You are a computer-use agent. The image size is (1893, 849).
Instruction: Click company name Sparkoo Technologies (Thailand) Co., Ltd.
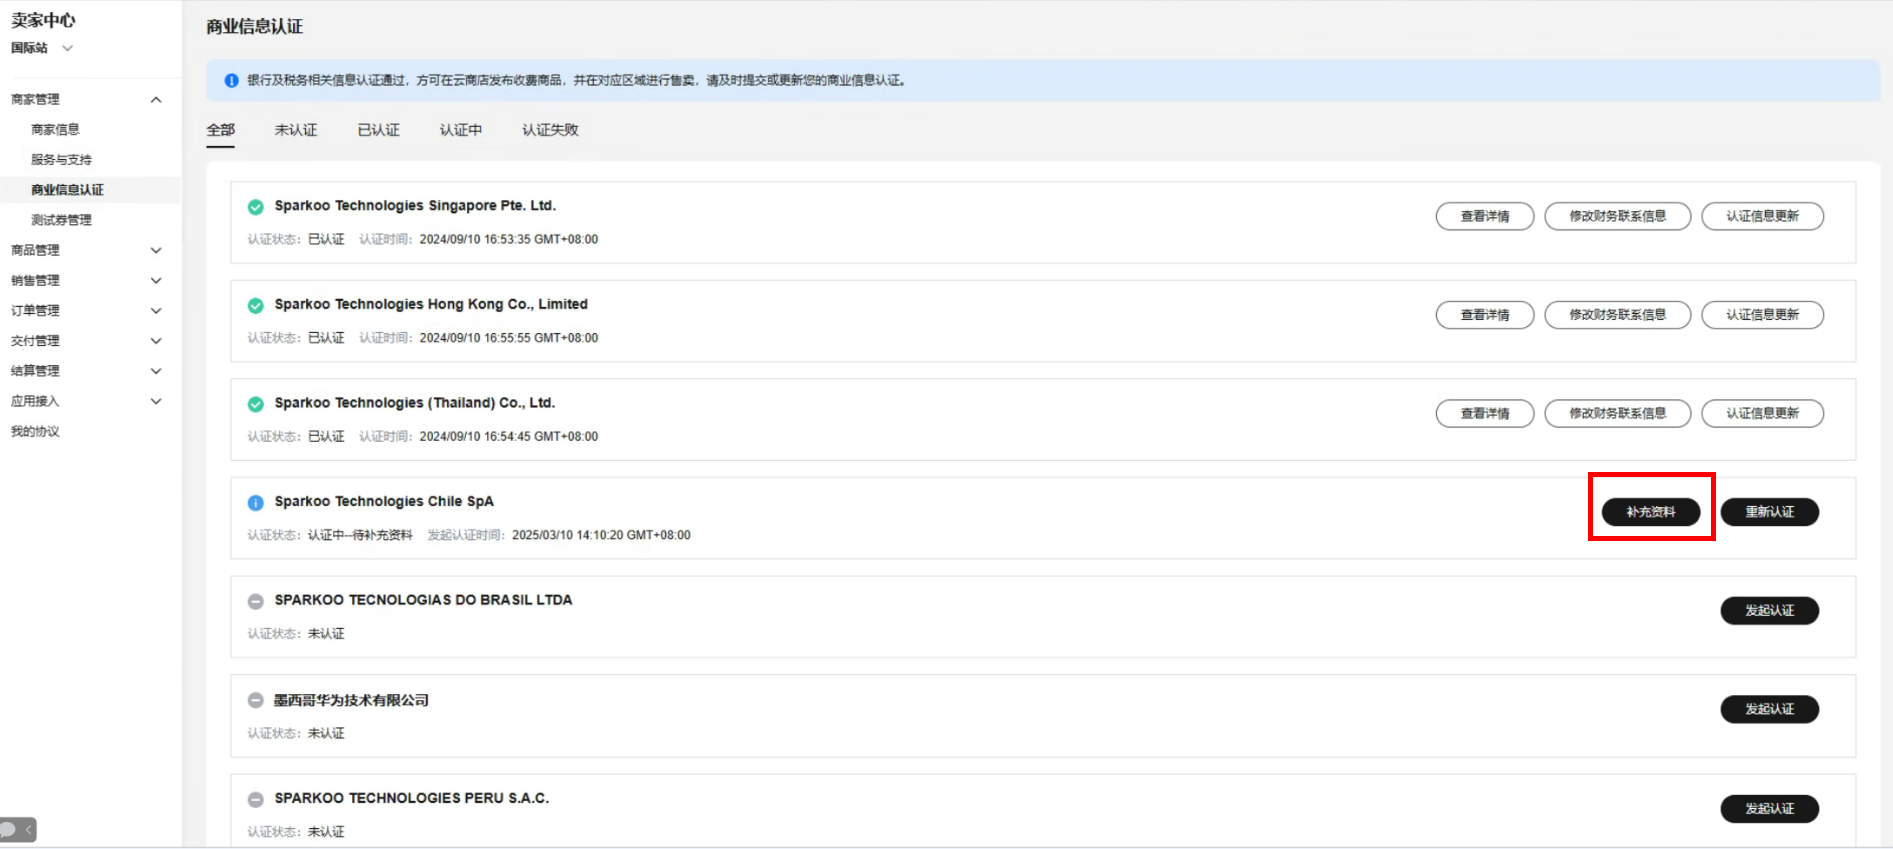(415, 403)
